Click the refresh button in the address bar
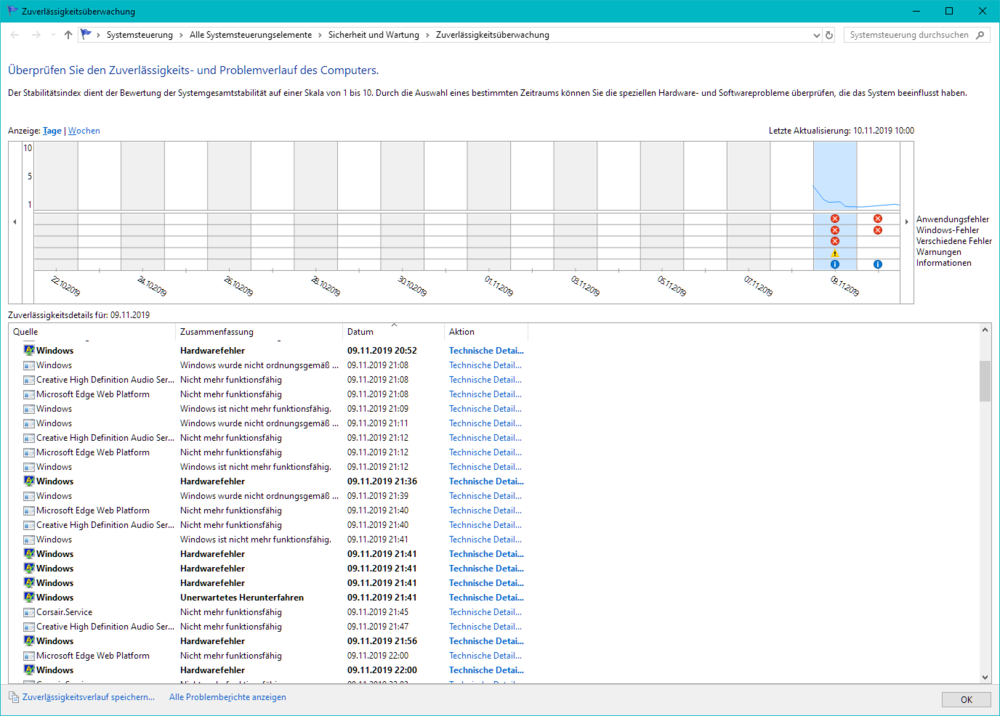 click(x=828, y=35)
